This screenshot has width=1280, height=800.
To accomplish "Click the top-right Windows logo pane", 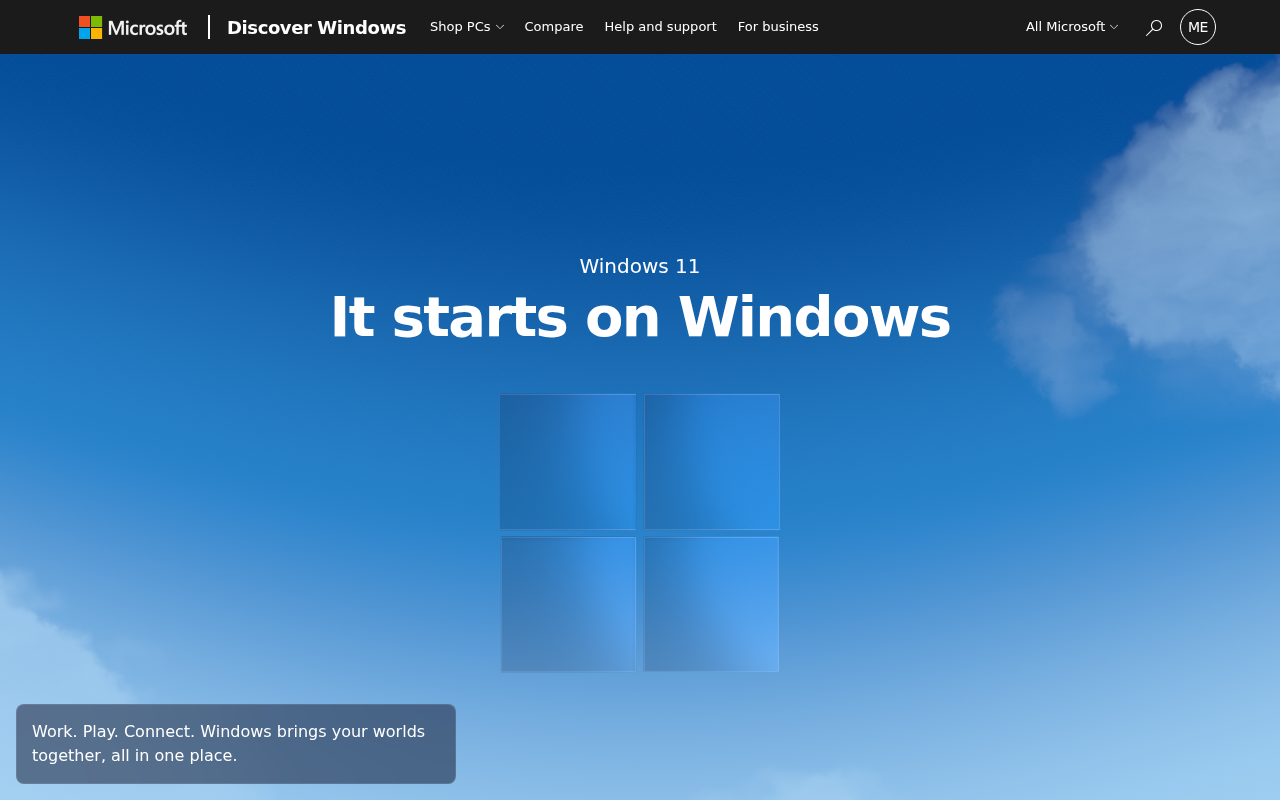I will pos(712,461).
